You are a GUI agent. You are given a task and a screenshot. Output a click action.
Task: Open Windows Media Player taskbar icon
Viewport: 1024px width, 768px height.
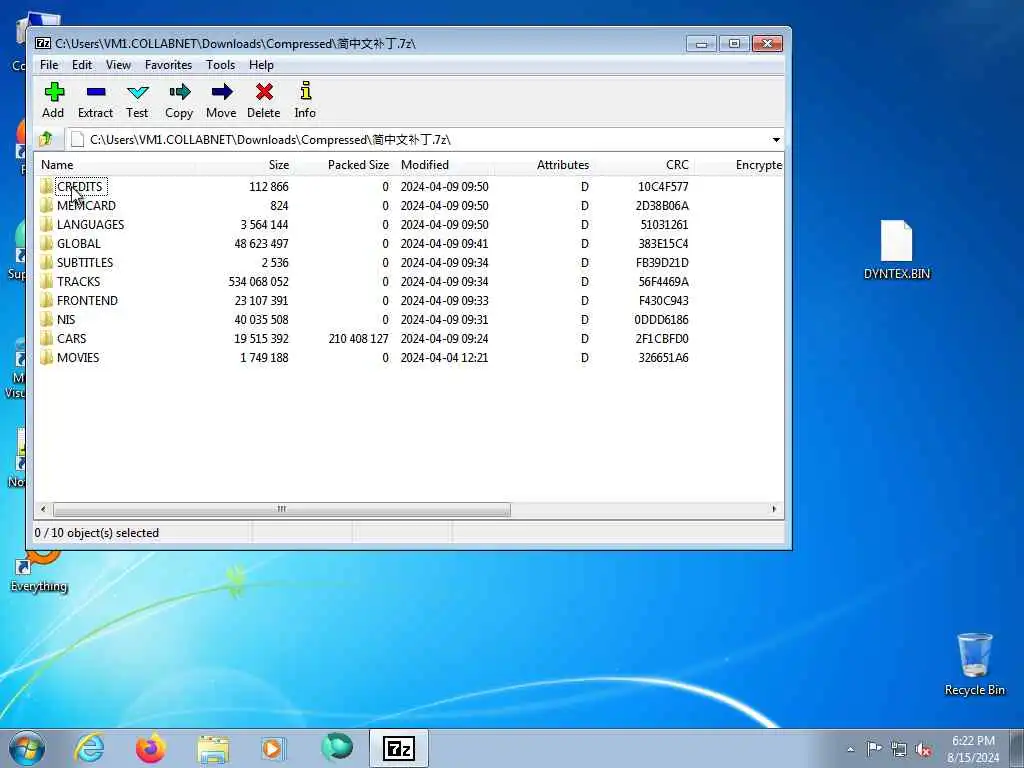coord(274,748)
